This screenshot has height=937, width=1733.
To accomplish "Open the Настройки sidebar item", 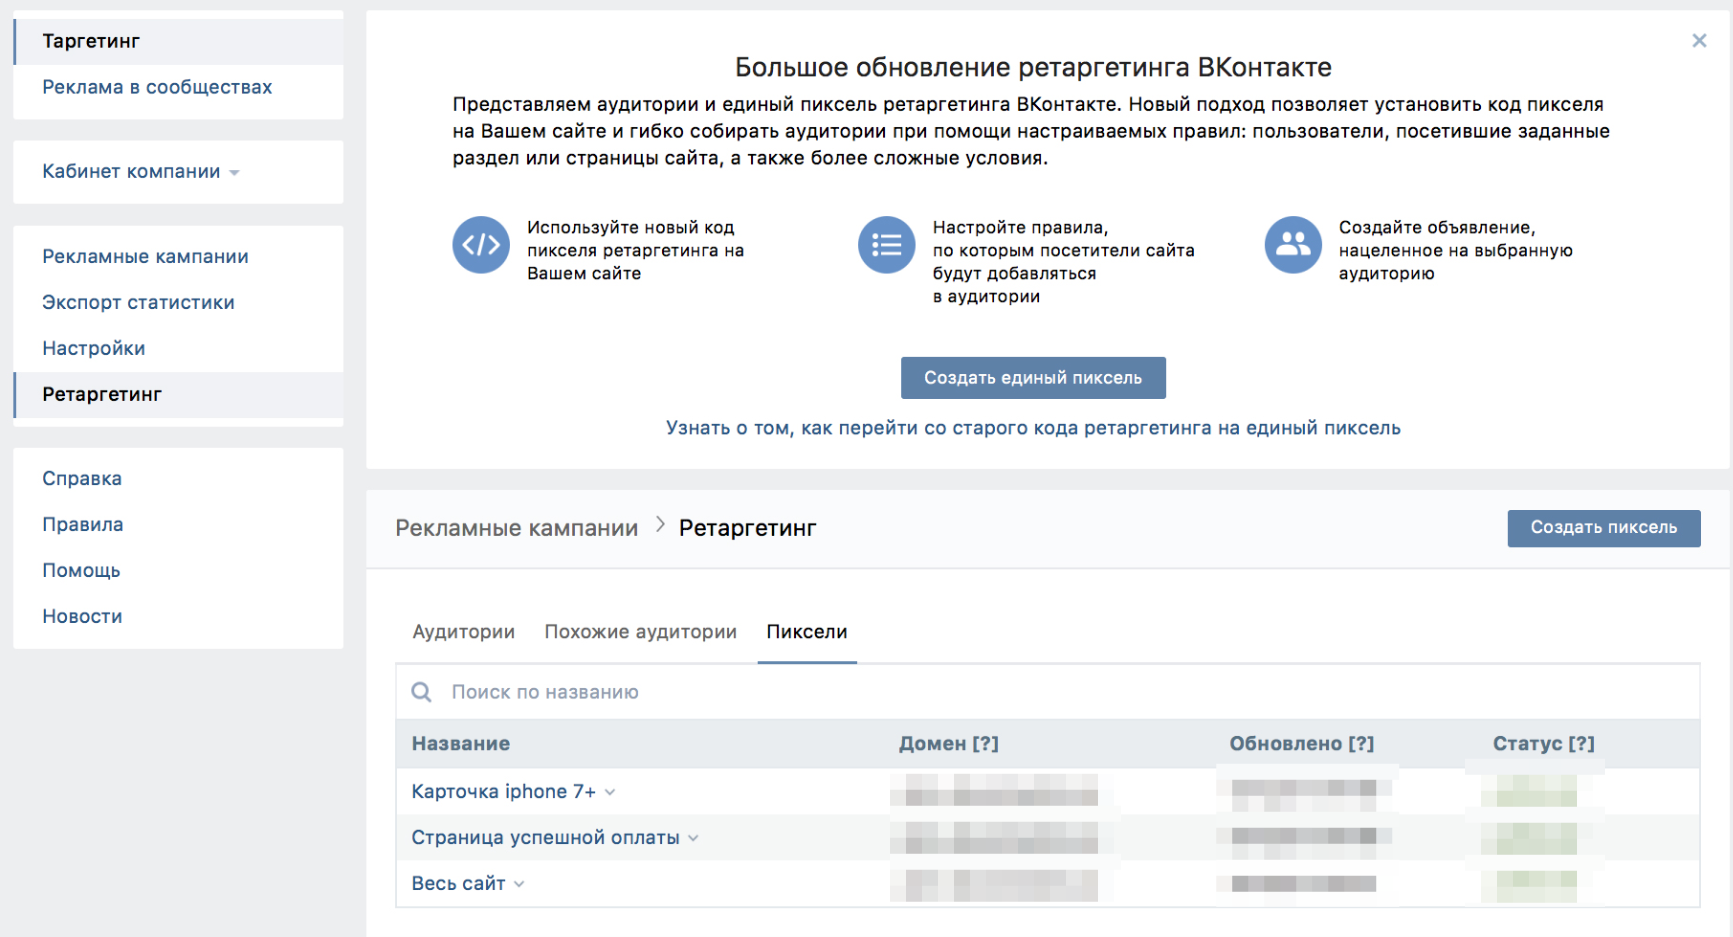I will pyautogui.click(x=94, y=348).
